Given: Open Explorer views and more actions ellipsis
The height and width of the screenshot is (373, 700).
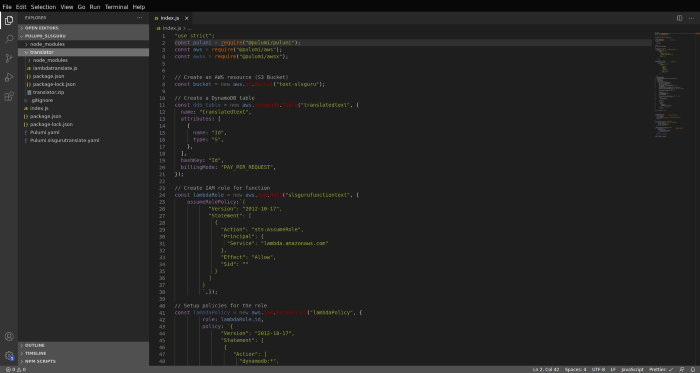Looking at the screenshot, I should tap(140, 18).
